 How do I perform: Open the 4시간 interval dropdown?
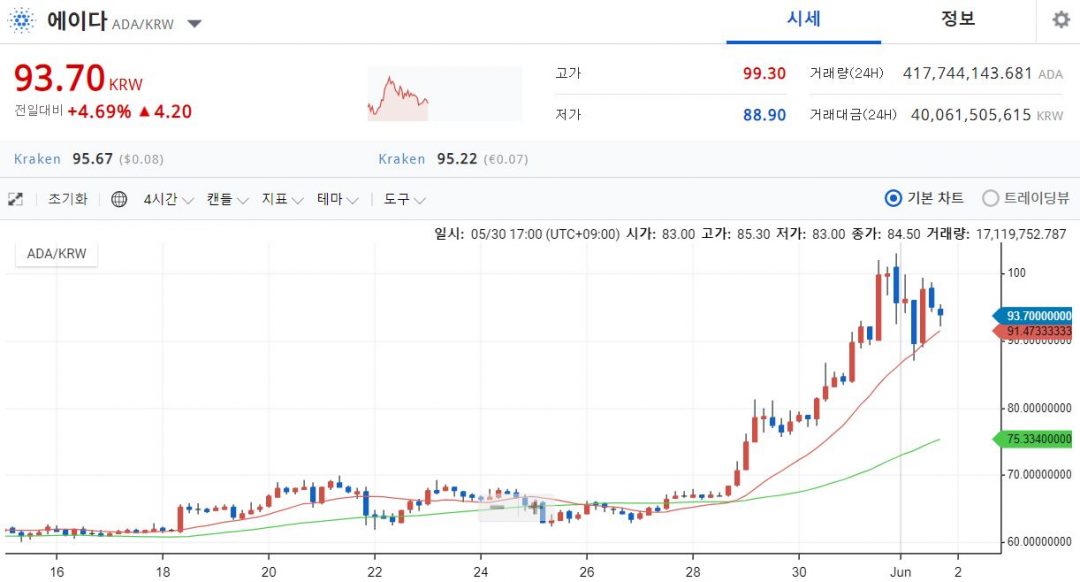pos(168,199)
